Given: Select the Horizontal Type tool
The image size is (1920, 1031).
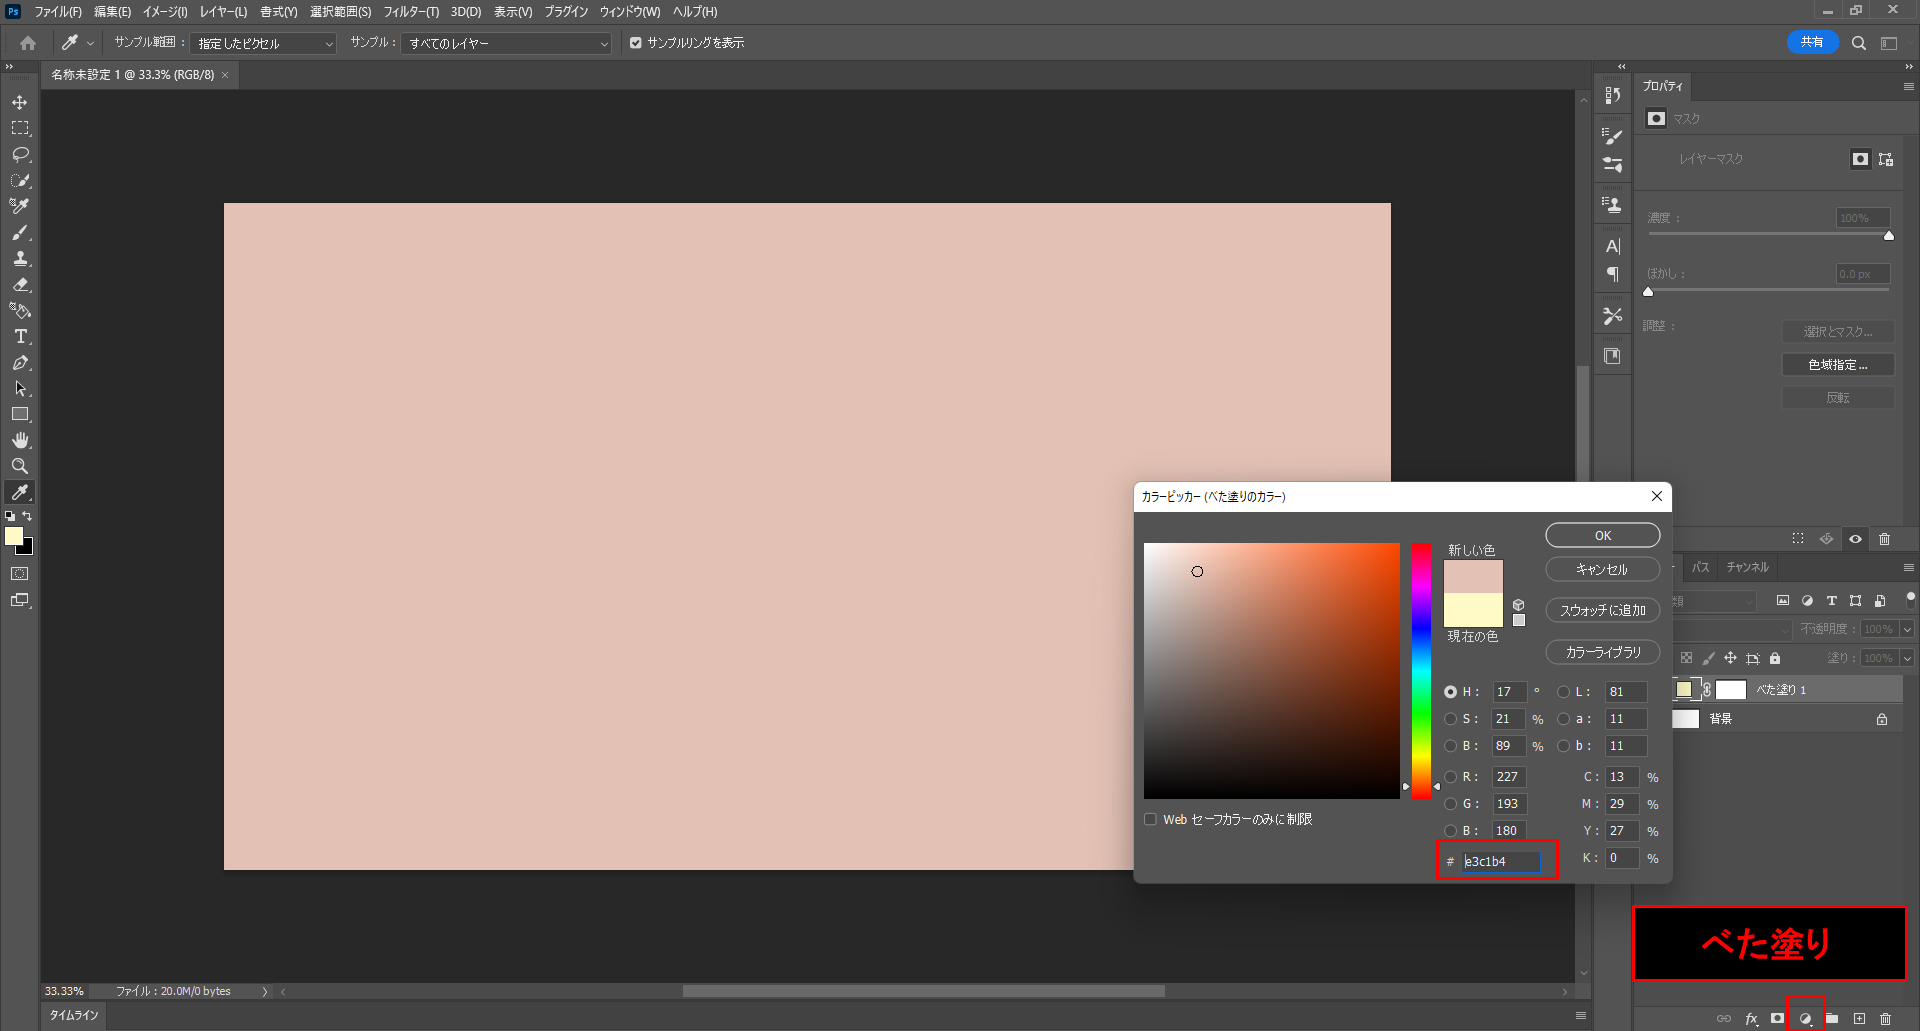Looking at the screenshot, I should (20, 337).
